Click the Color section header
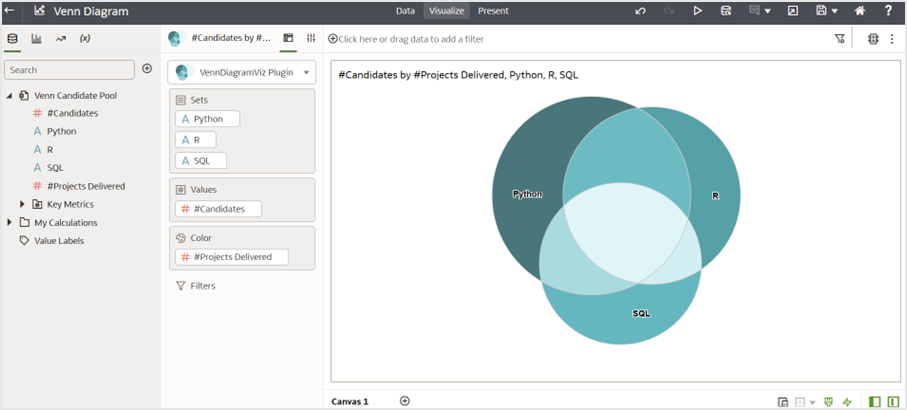907x410 pixels. coord(201,238)
